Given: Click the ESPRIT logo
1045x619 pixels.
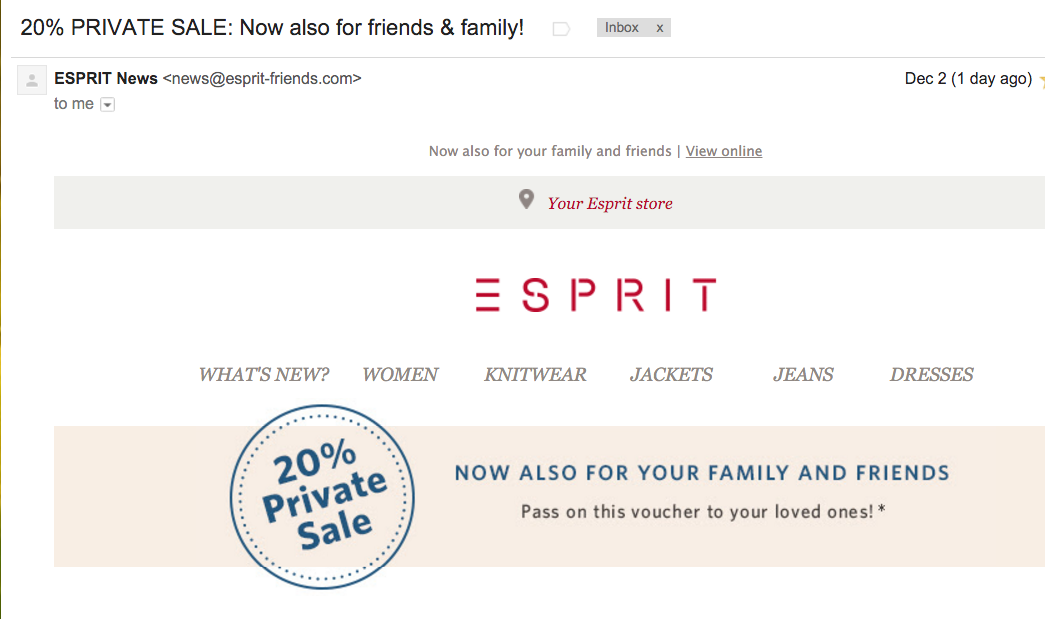Looking at the screenshot, I should pos(596,295).
